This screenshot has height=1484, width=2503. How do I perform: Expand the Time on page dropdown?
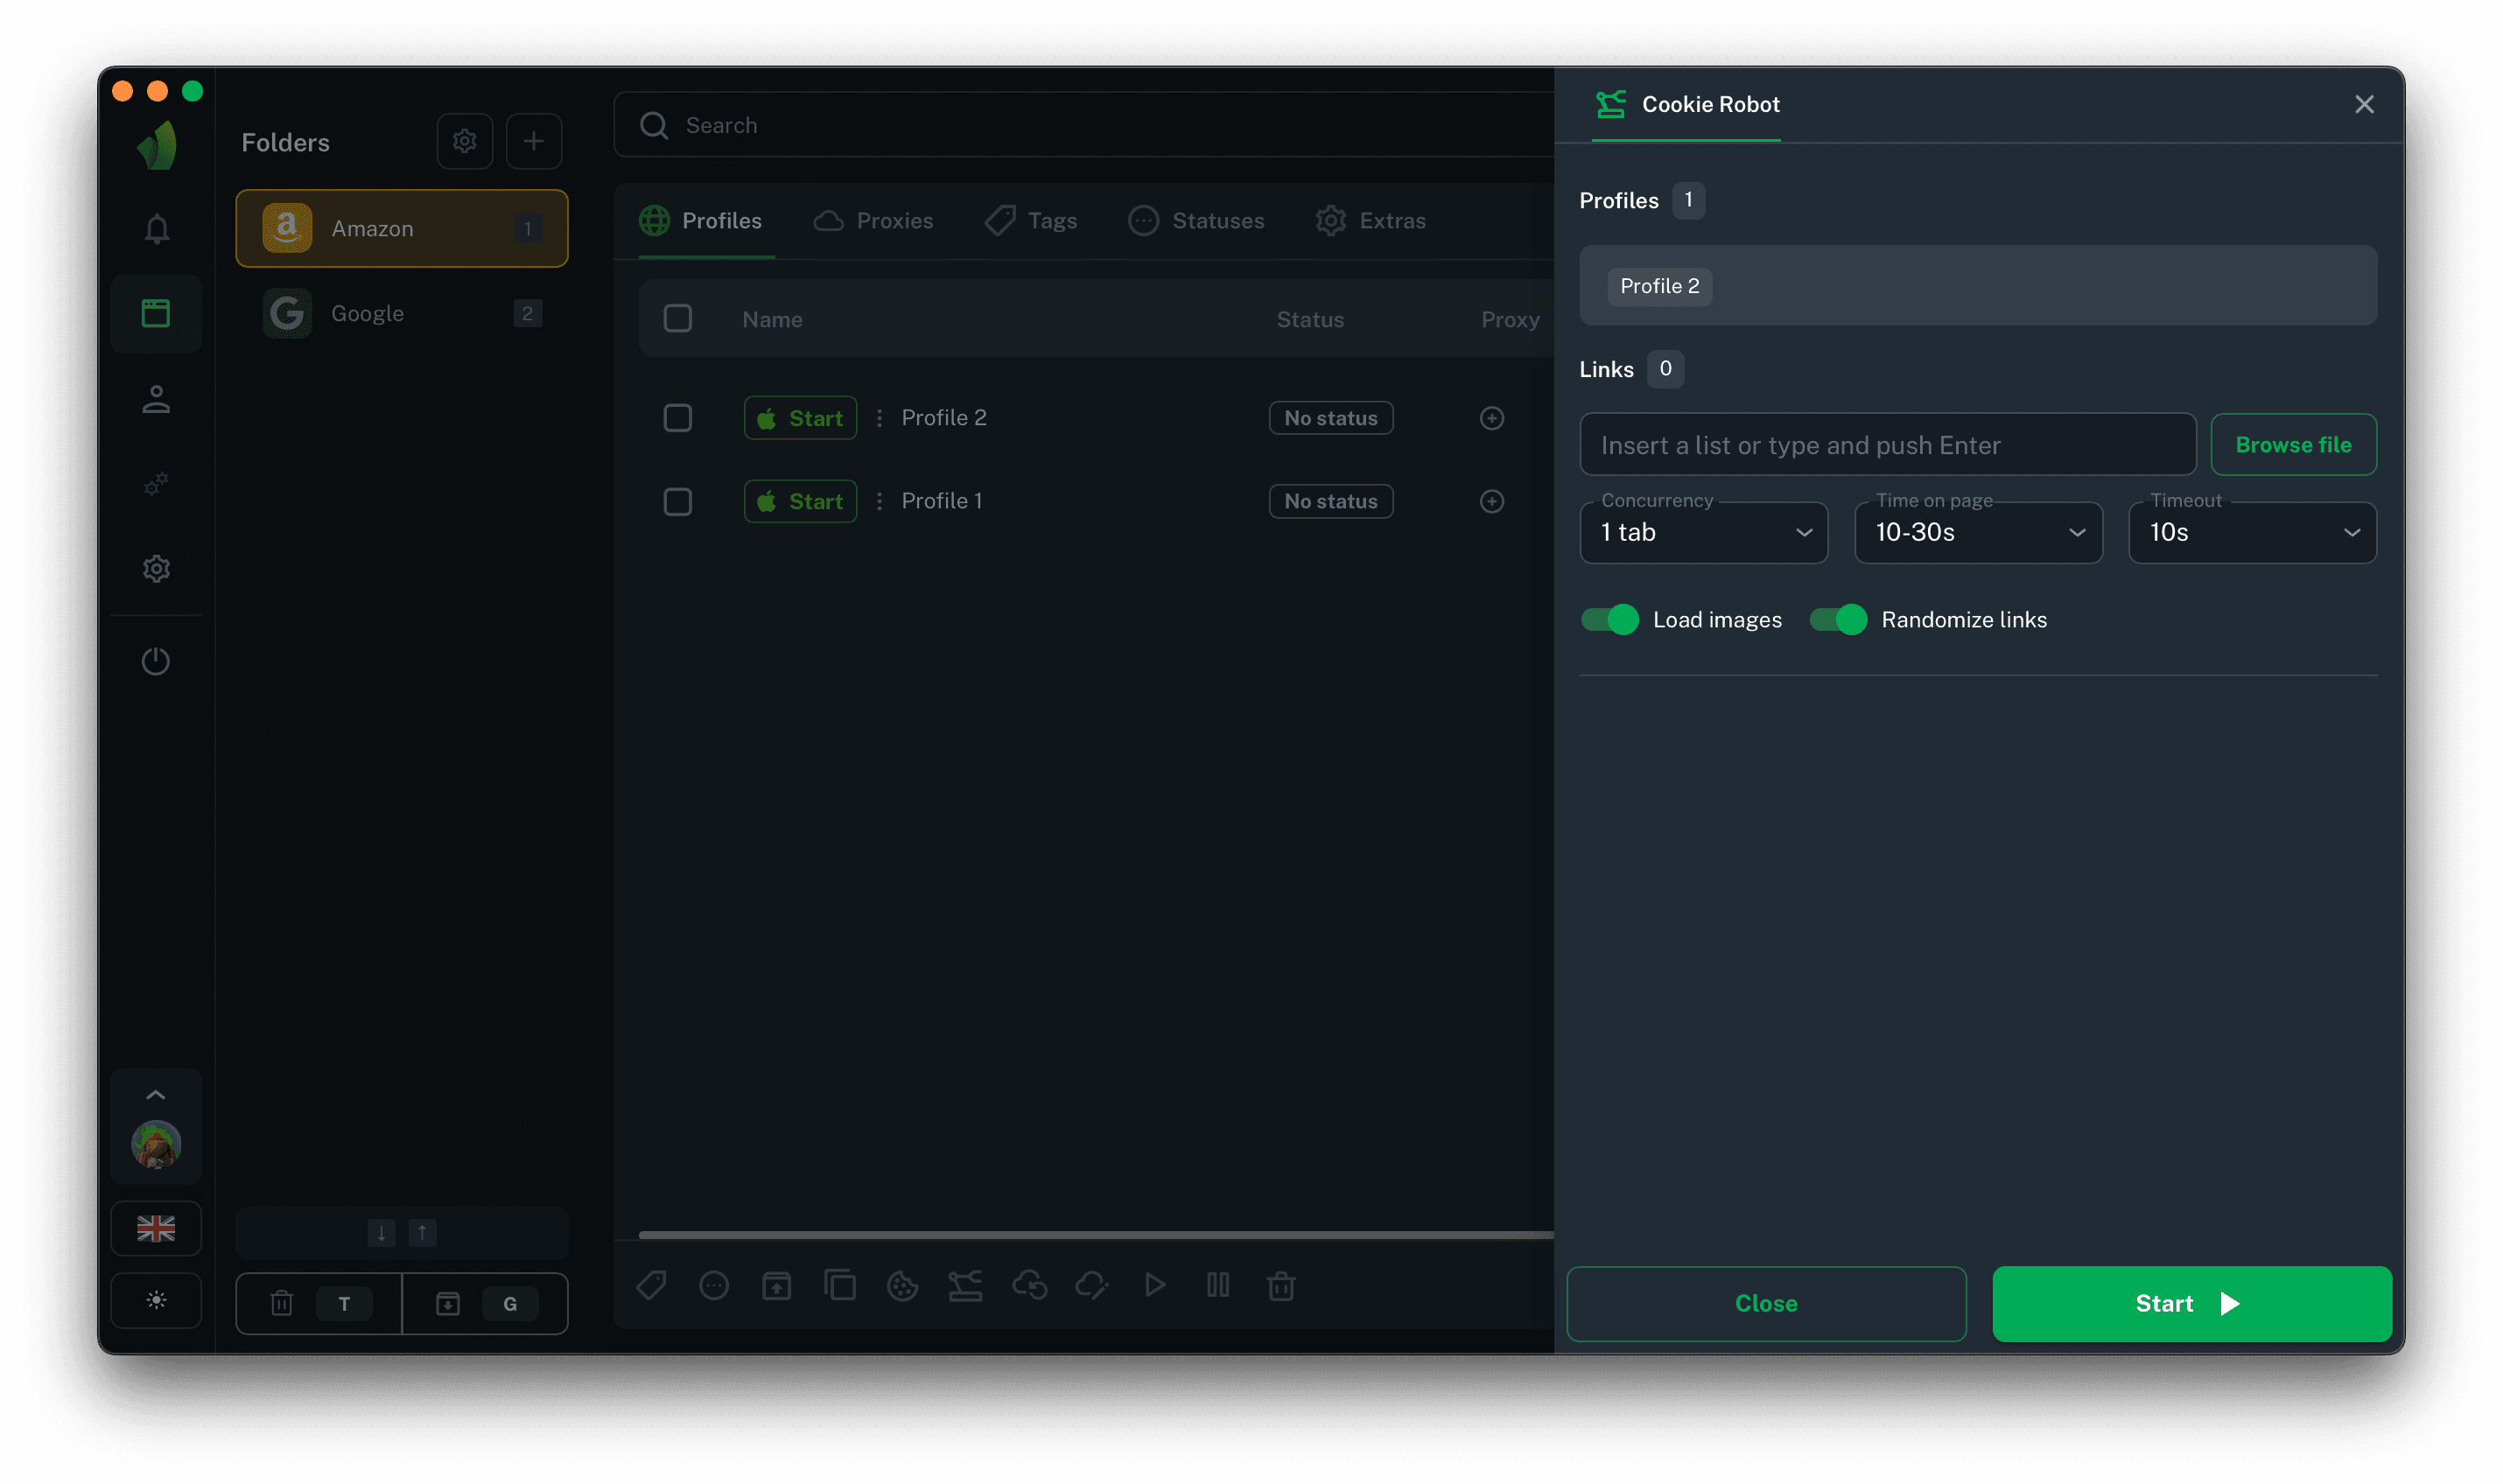[1977, 533]
